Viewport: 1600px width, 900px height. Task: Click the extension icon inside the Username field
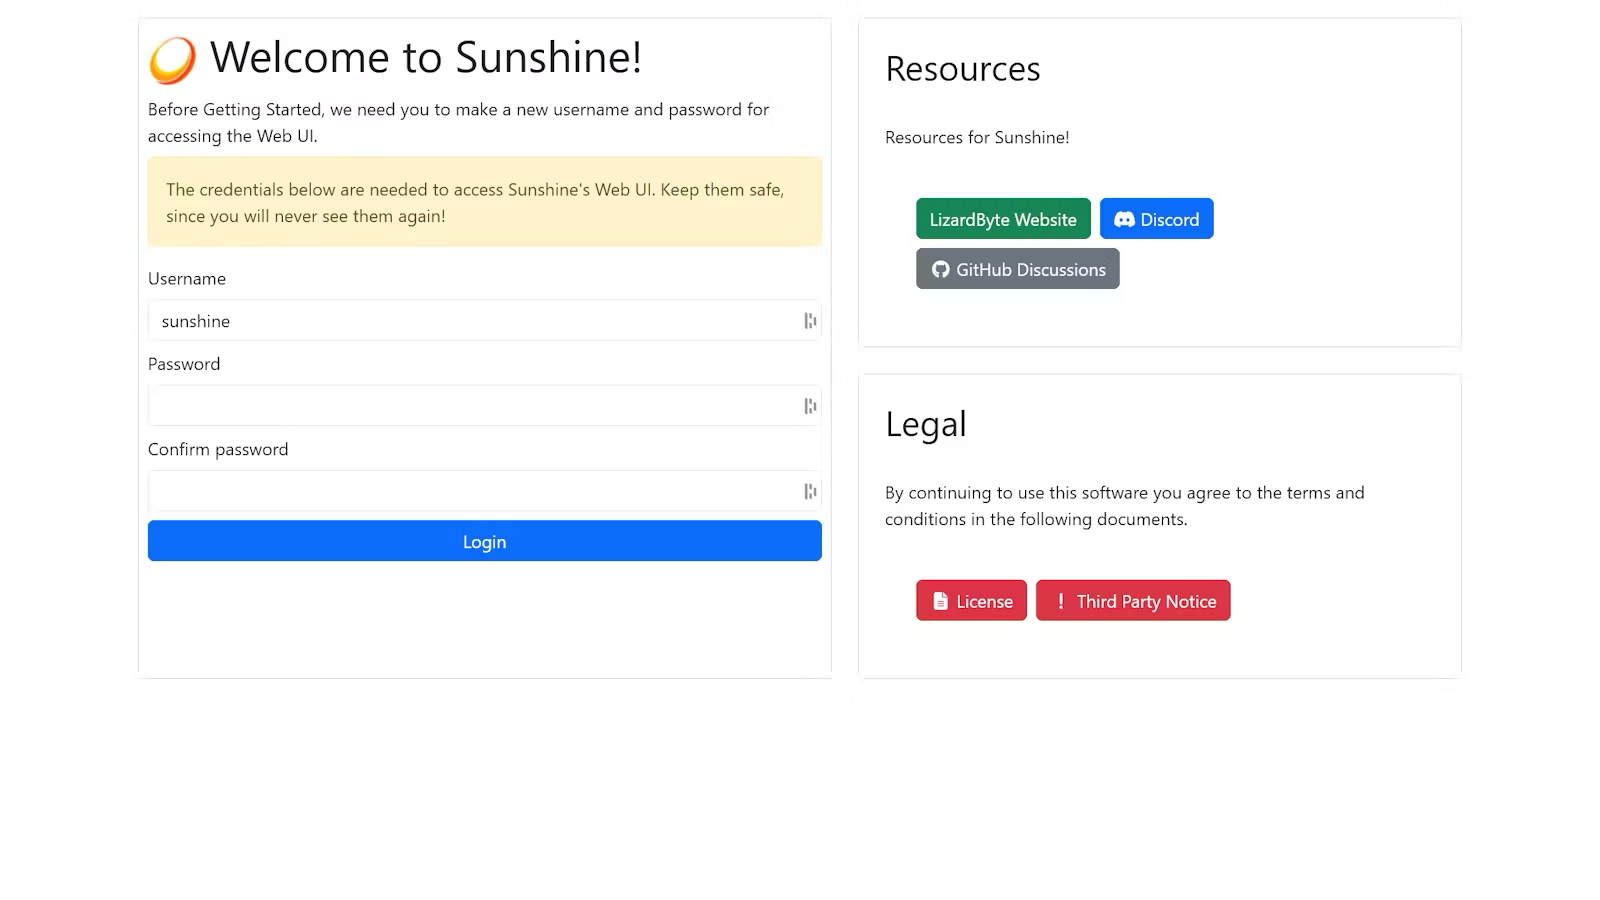click(809, 320)
